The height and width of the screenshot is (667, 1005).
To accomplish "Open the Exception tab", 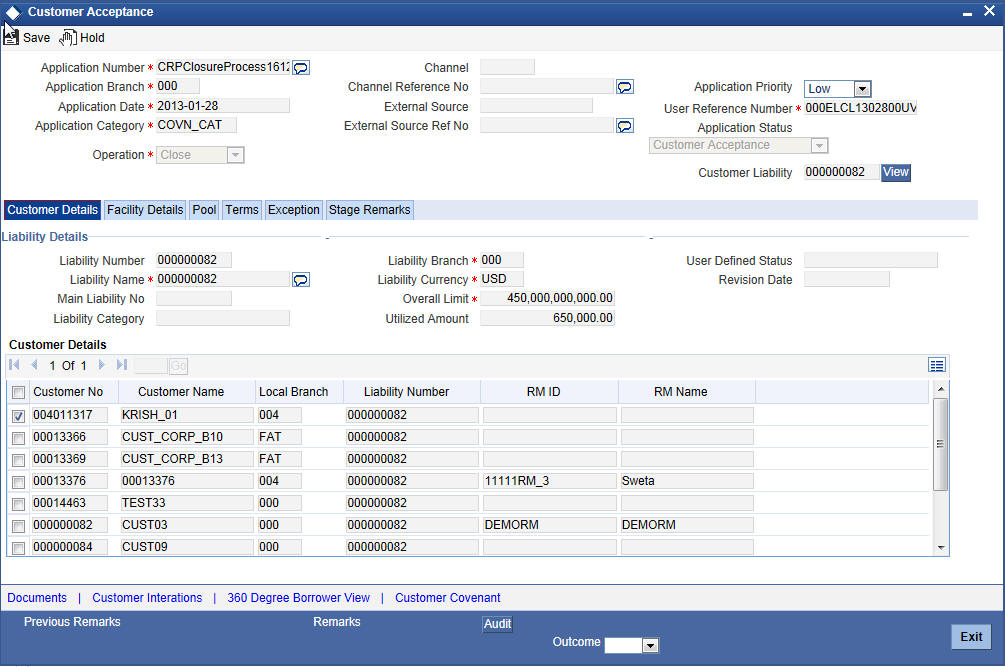I will [x=294, y=210].
